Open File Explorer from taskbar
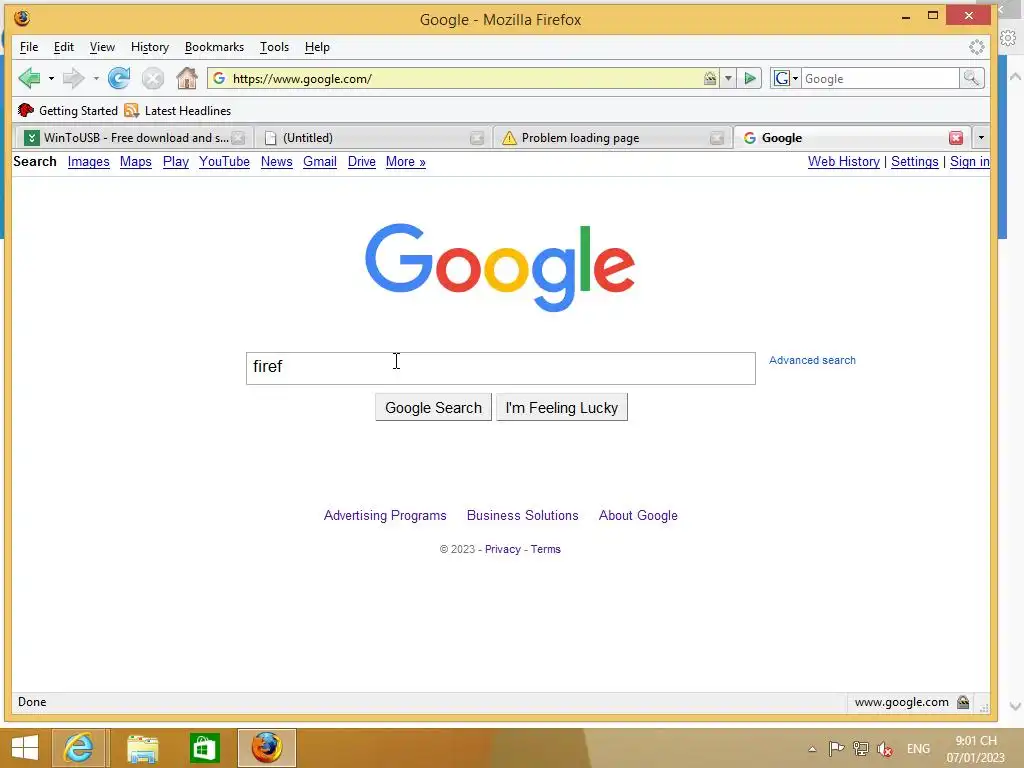Image resolution: width=1024 pixels, height=768 pixels. click(142, 748)
